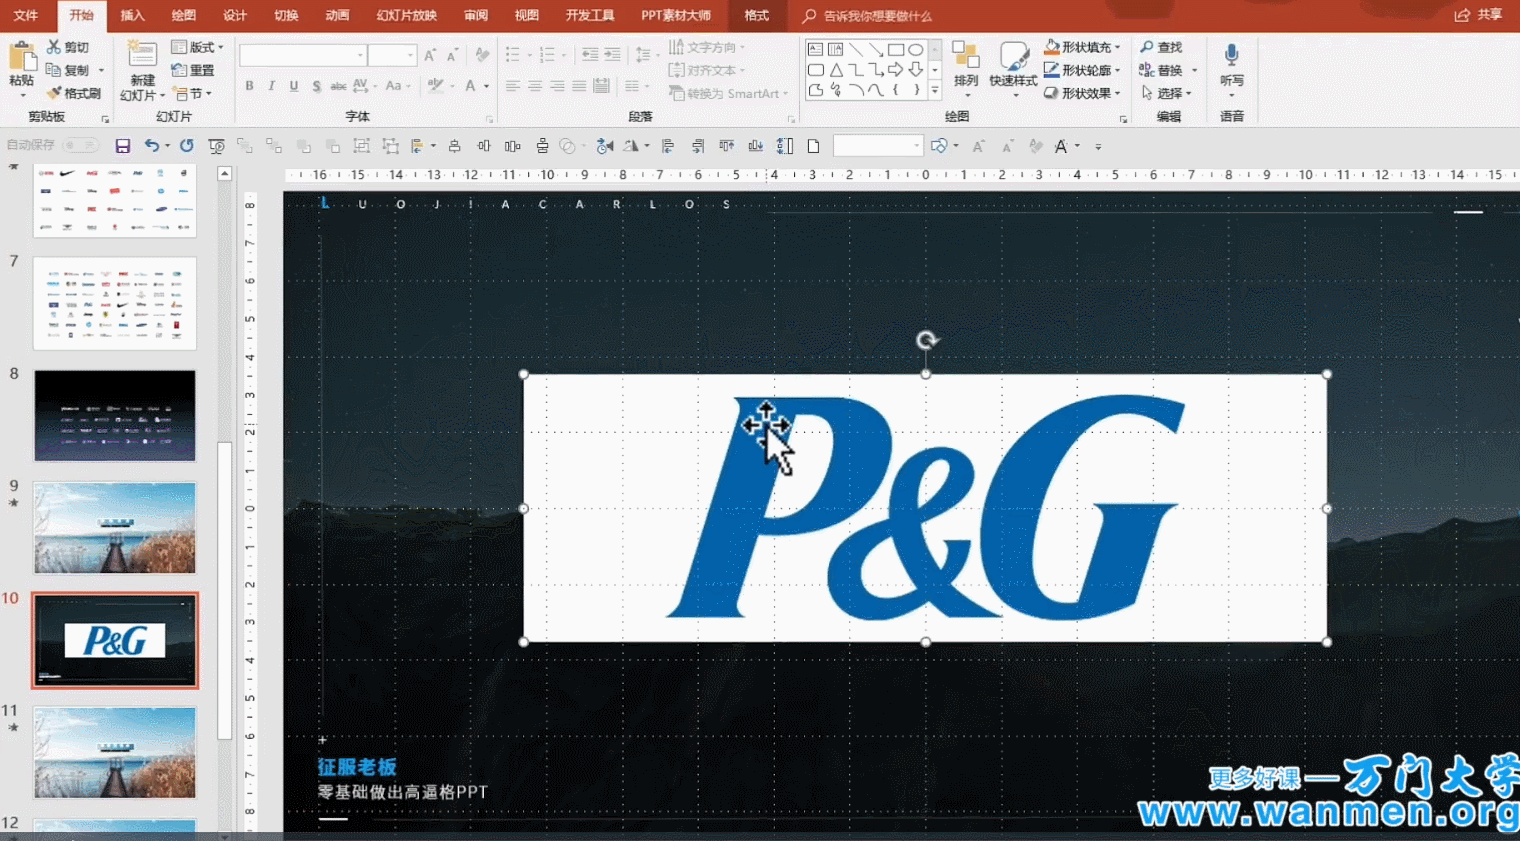Click the Clear Formatting eraser icon in the ribbon
This screenshot has height=841, width=1520.
(x=482, y=54)
